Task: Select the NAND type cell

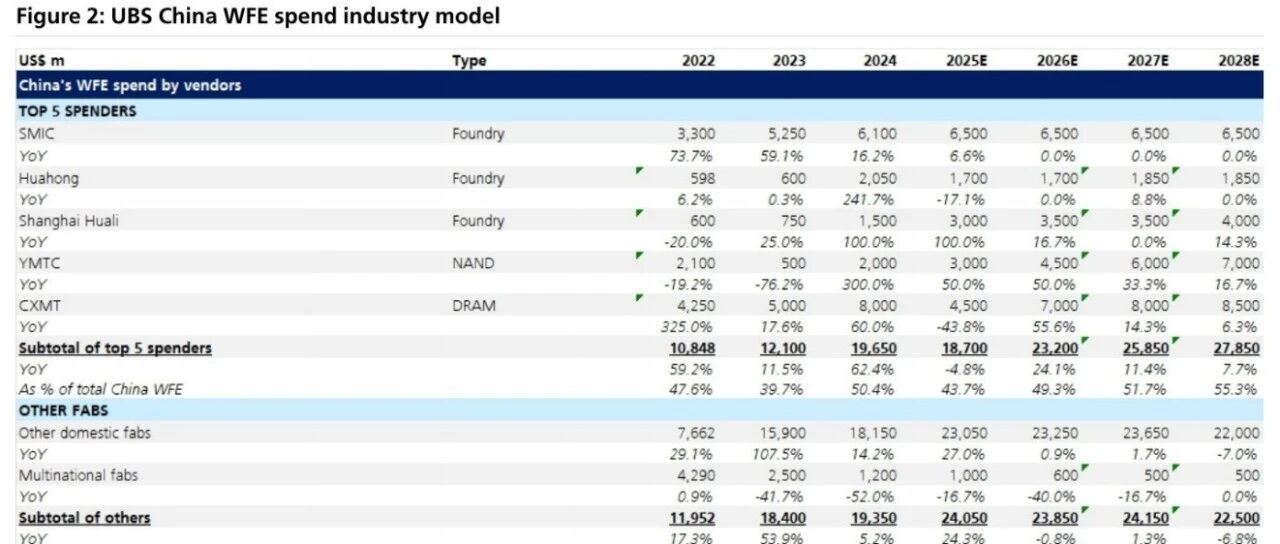Action: [473, 264]
